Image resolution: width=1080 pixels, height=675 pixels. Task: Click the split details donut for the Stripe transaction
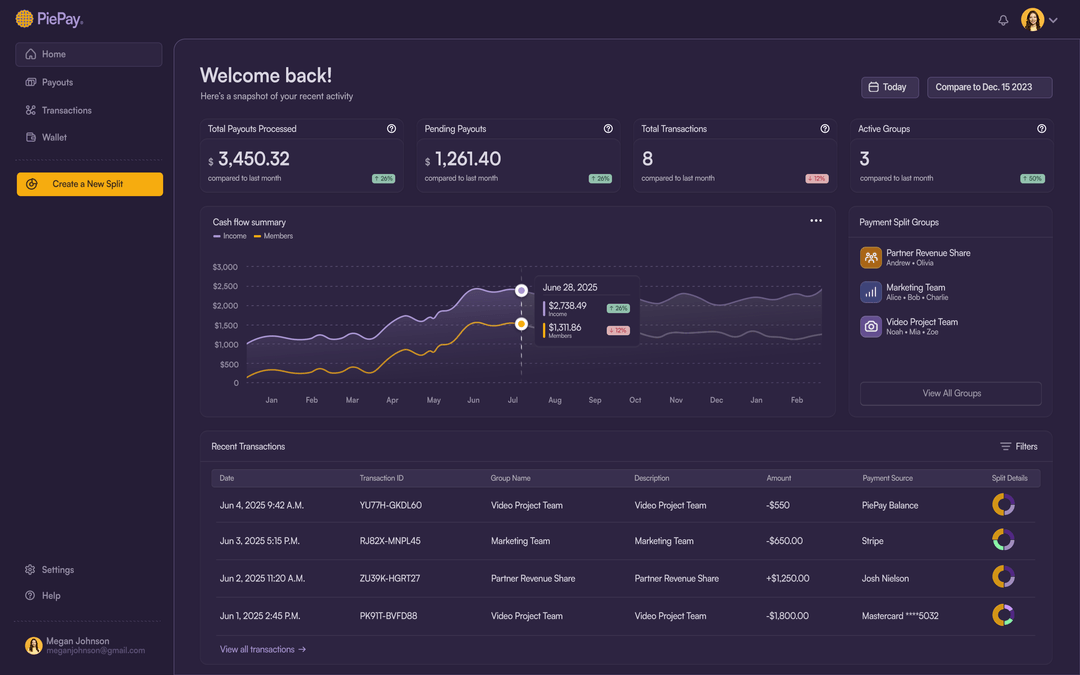(1003, 540)
